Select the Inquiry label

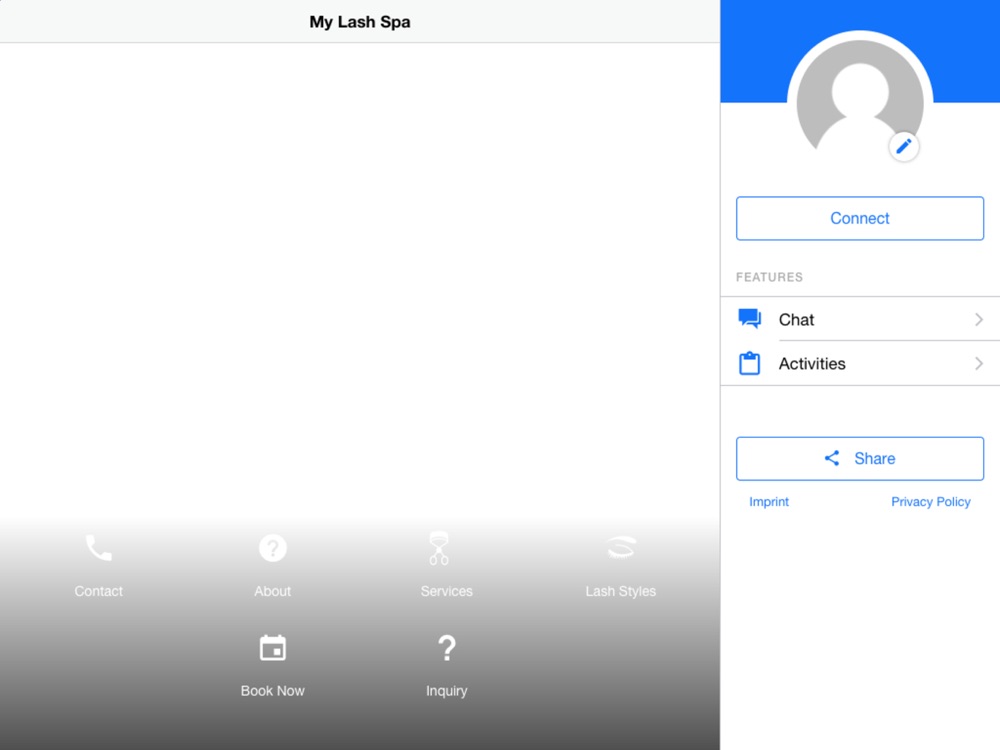point(446,691)
